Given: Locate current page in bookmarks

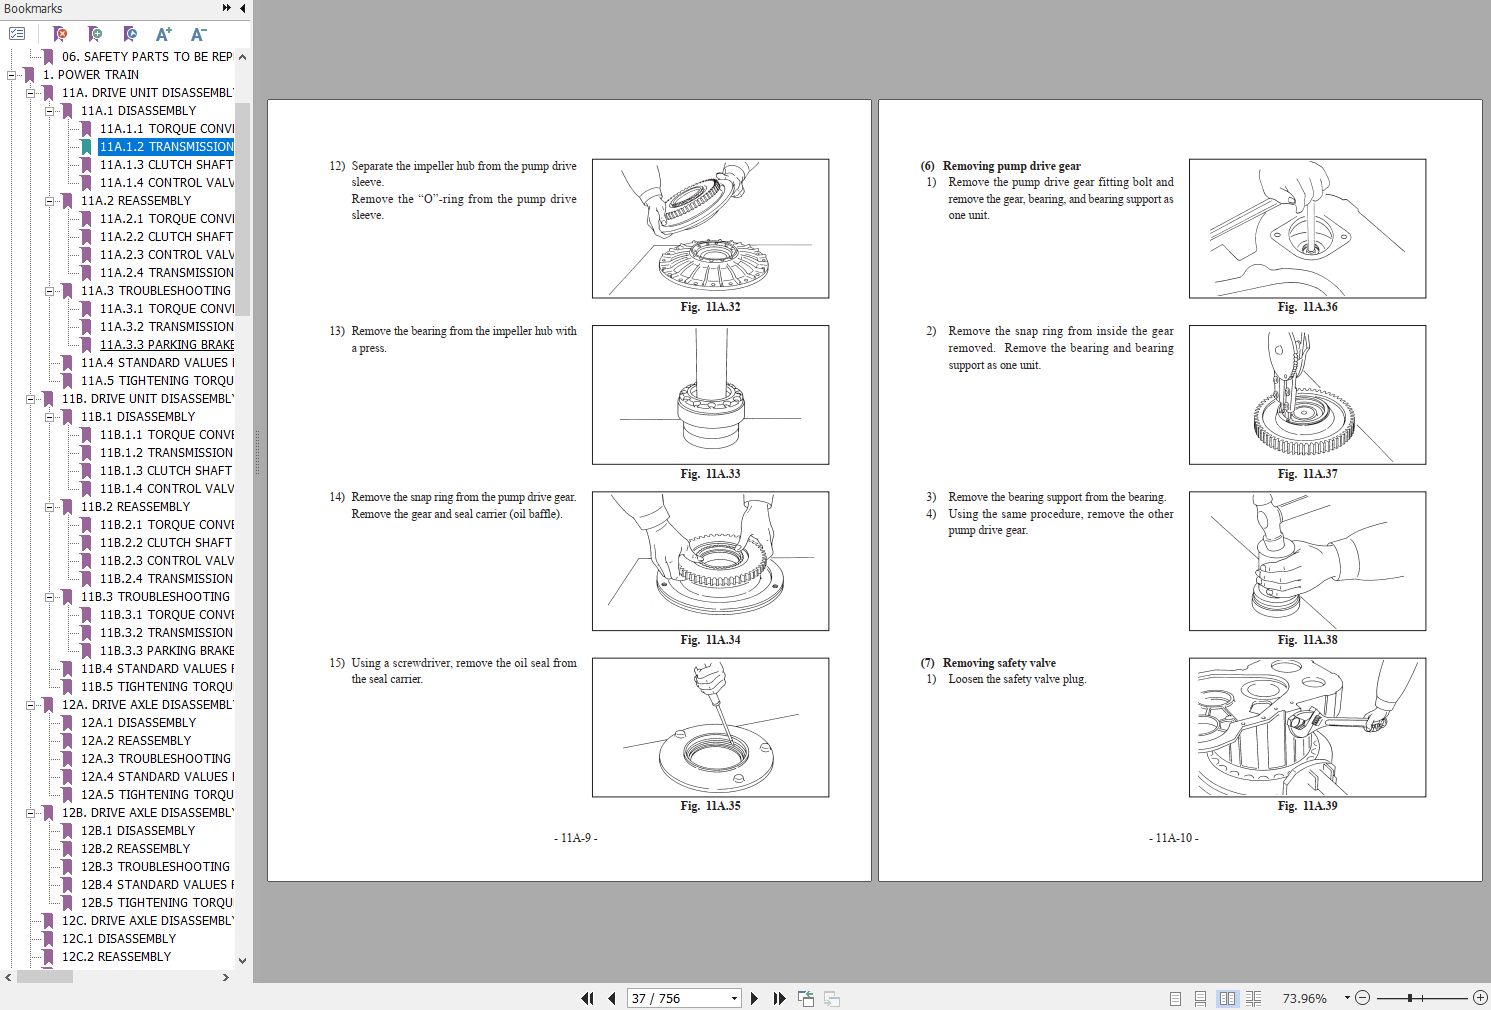Looking at the screenshot, I should [130, 33].
